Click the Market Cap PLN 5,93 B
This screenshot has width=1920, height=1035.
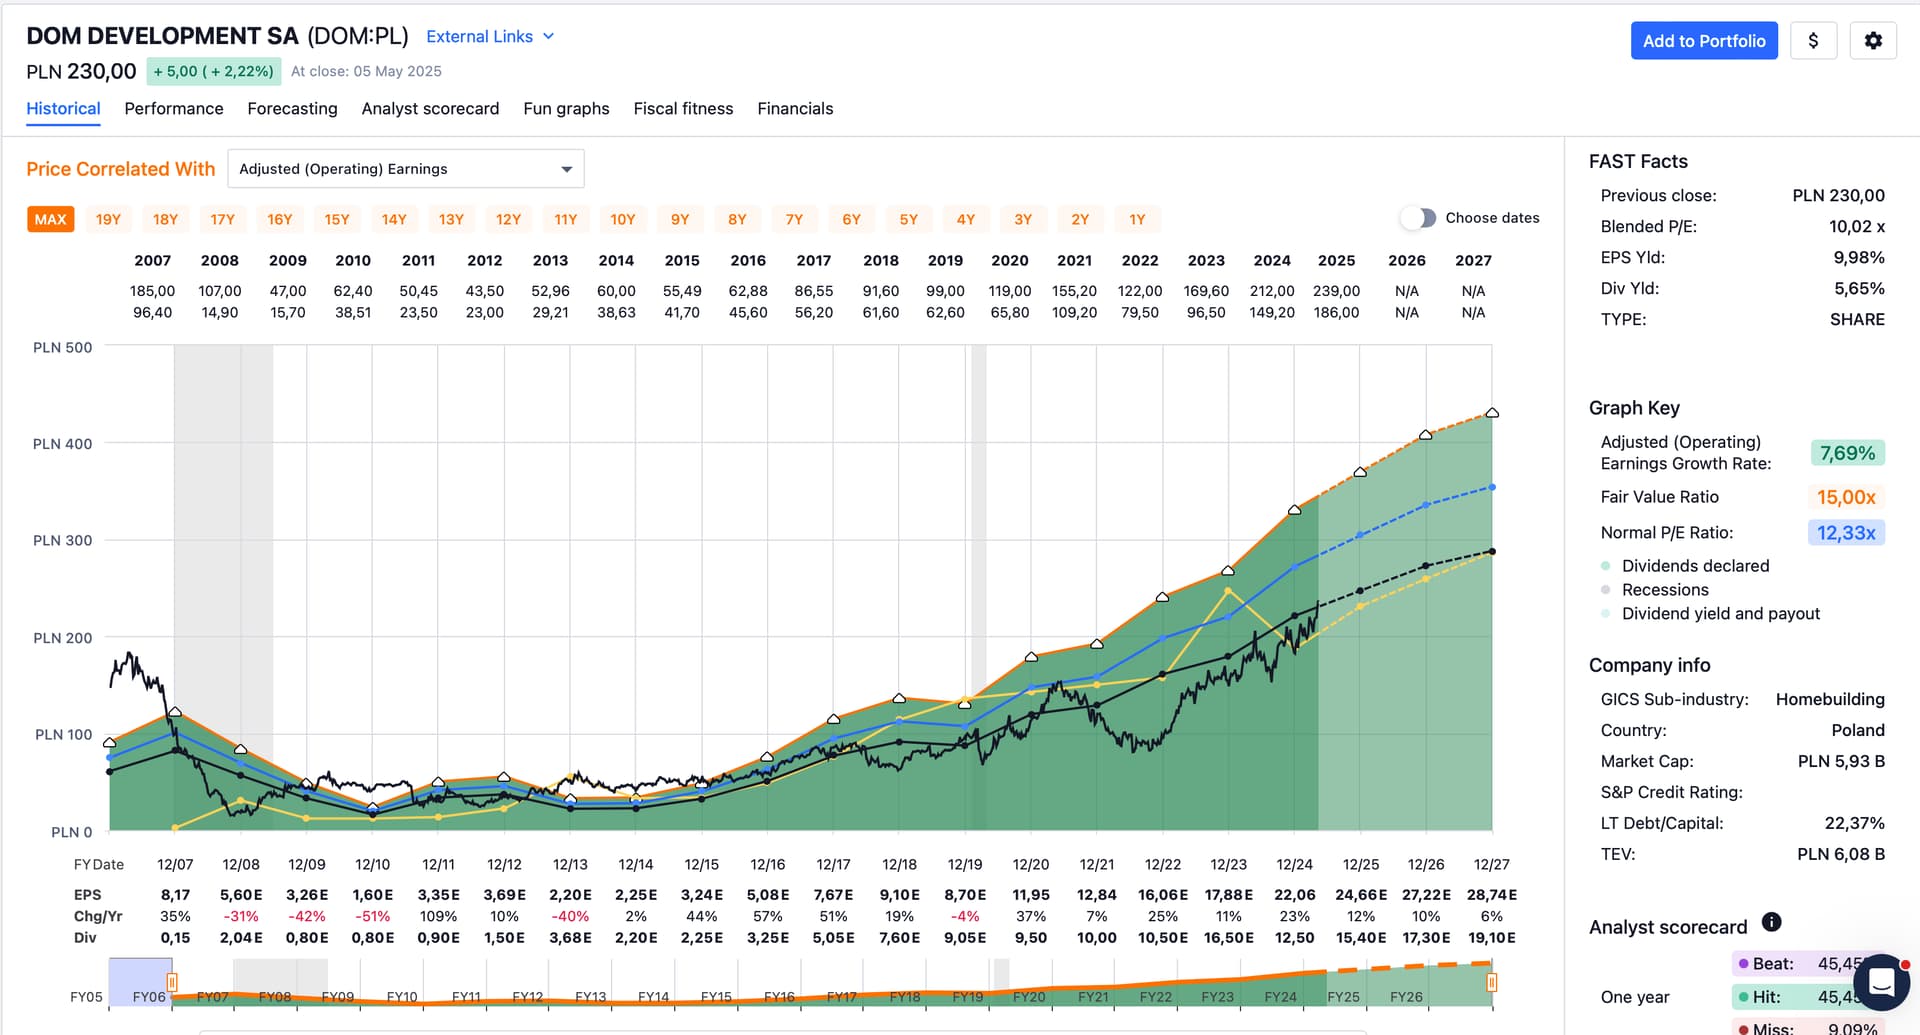[1841, 762]
